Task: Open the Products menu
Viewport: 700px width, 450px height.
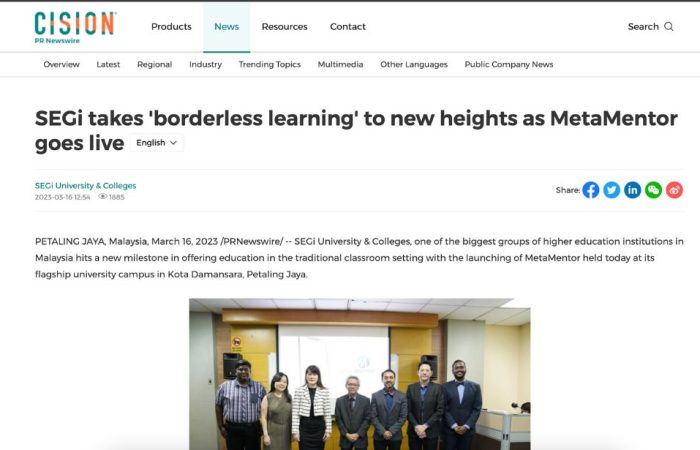Action: click(171, 27)
